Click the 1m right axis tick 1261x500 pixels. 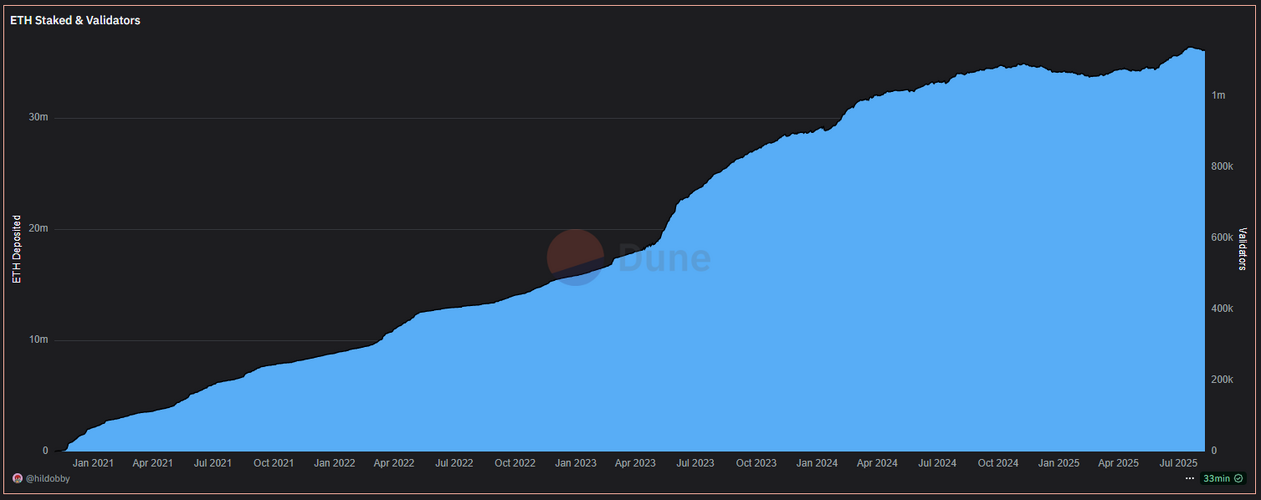click(1218, 95)
